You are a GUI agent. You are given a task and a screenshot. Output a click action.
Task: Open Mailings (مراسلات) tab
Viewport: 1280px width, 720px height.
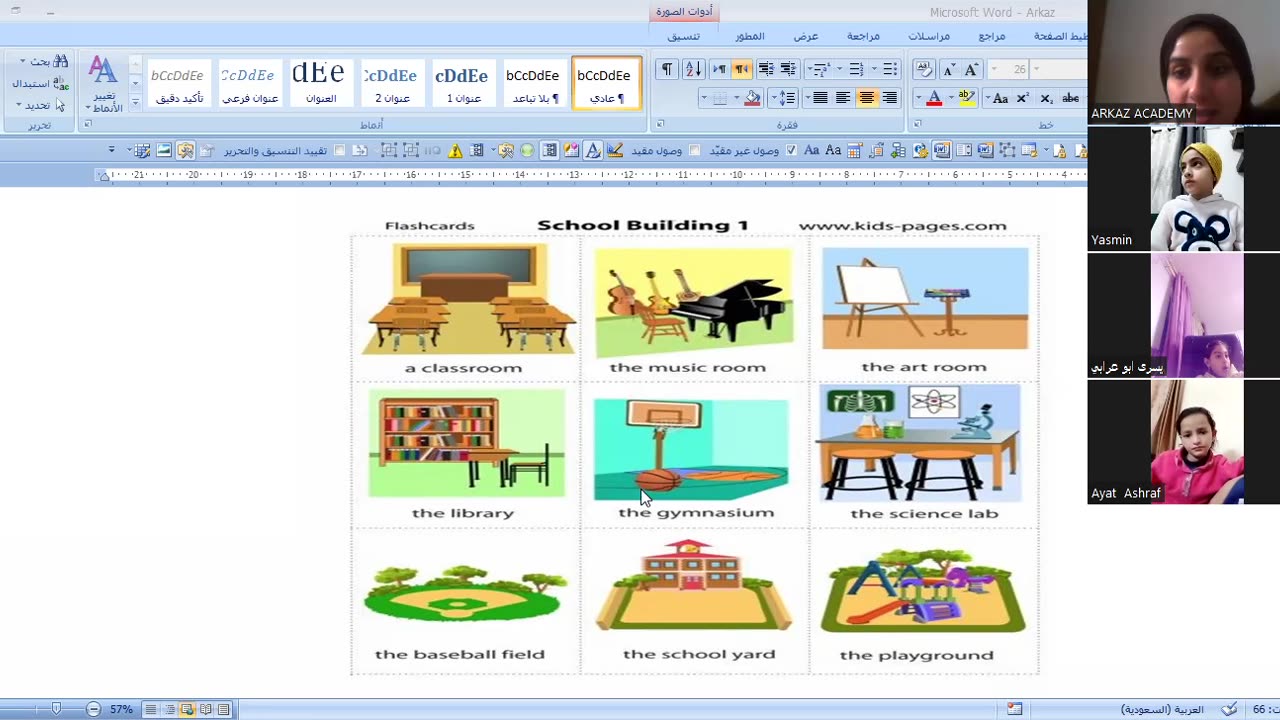click(x=929, y=36)
